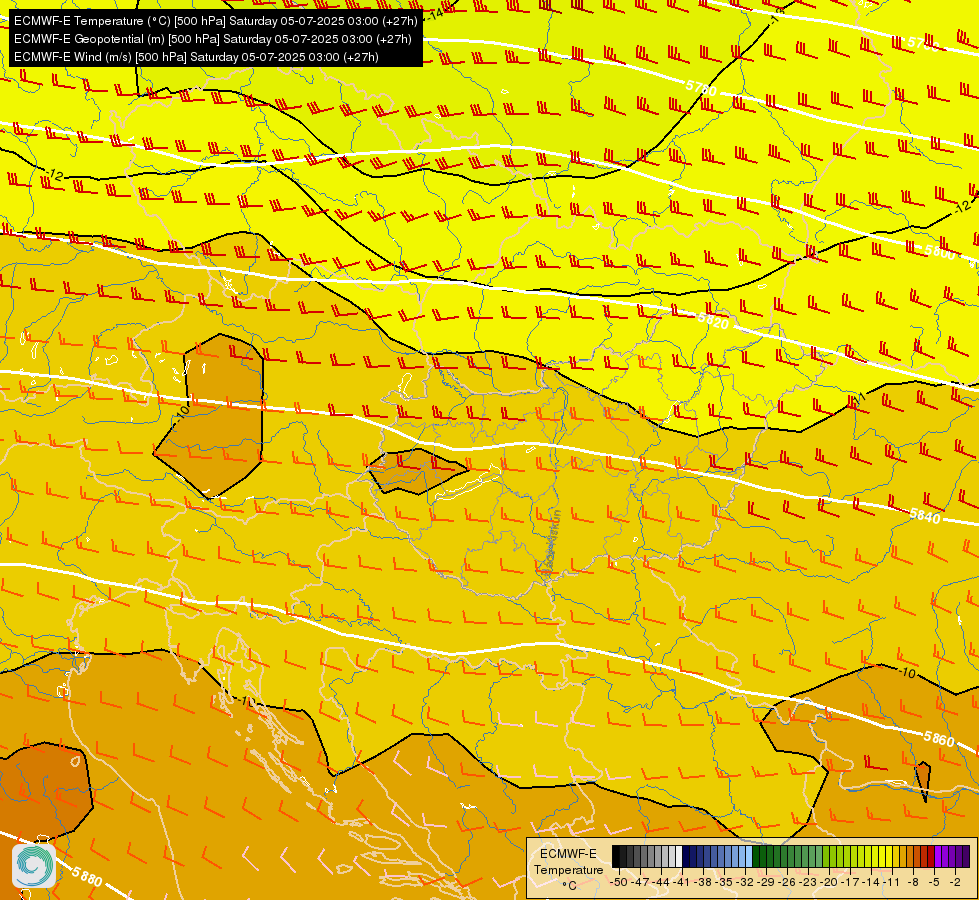Pick the white swatch just before -41 in the legend
Image resolution: width=979 pixels, height=900 pixels.
click(679, 856)
